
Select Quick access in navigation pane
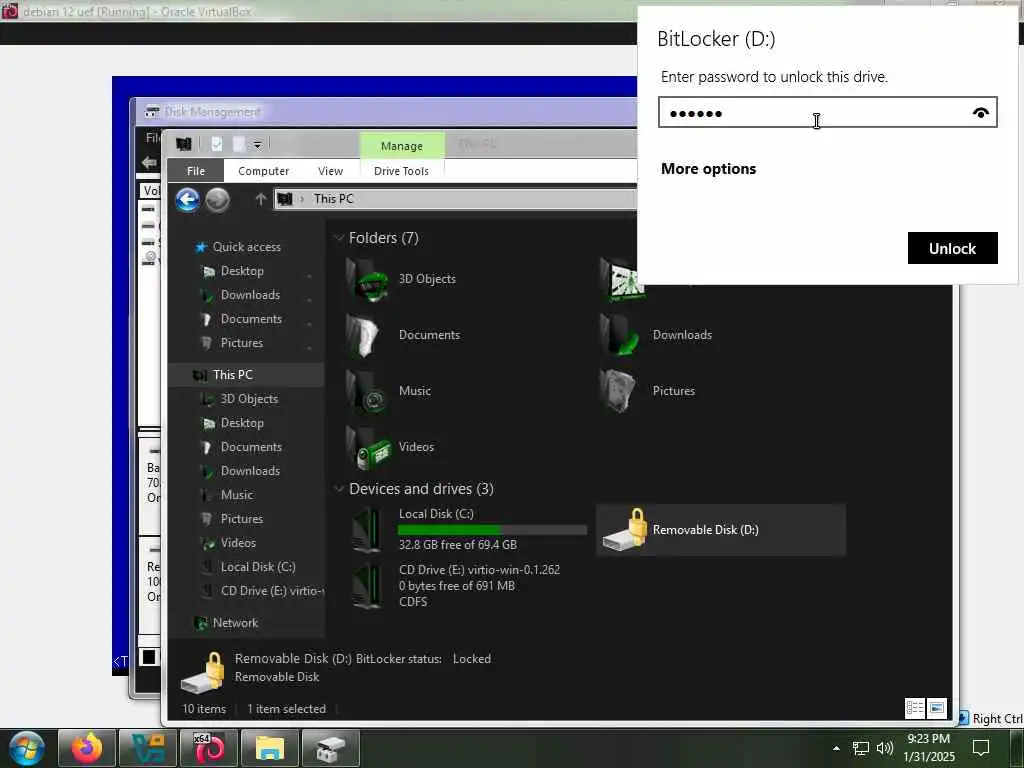246,247
